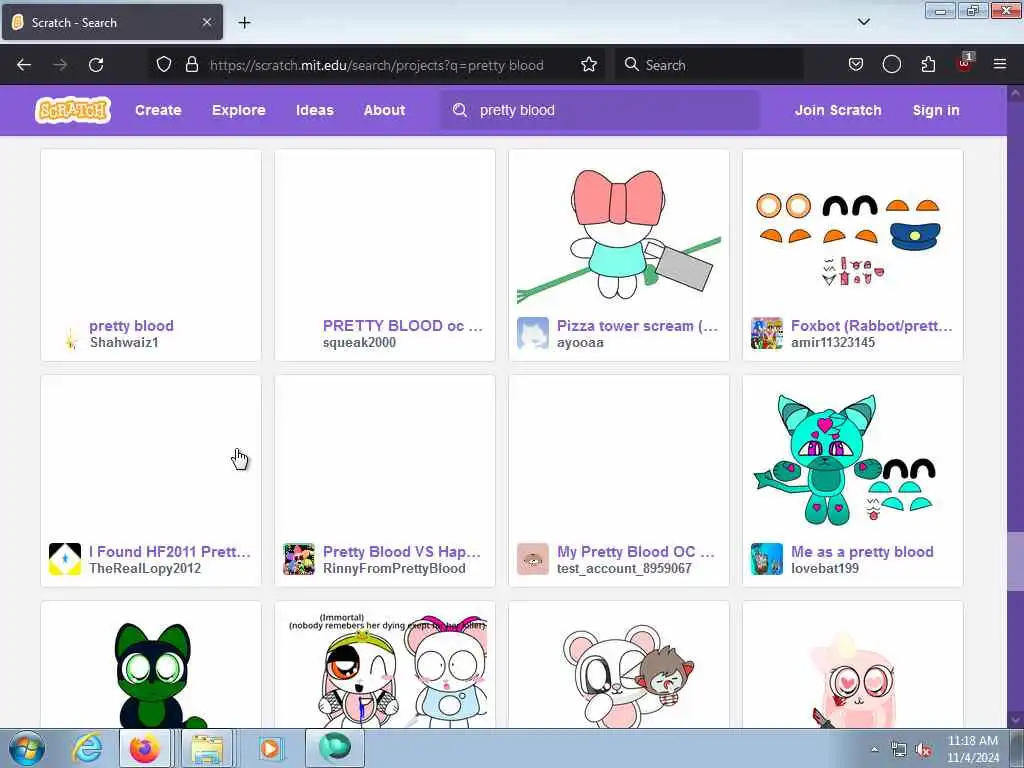Open the About menu item
Image resolution: width=1024 pixels, height=768 pixels.
[x=384, y=110]
